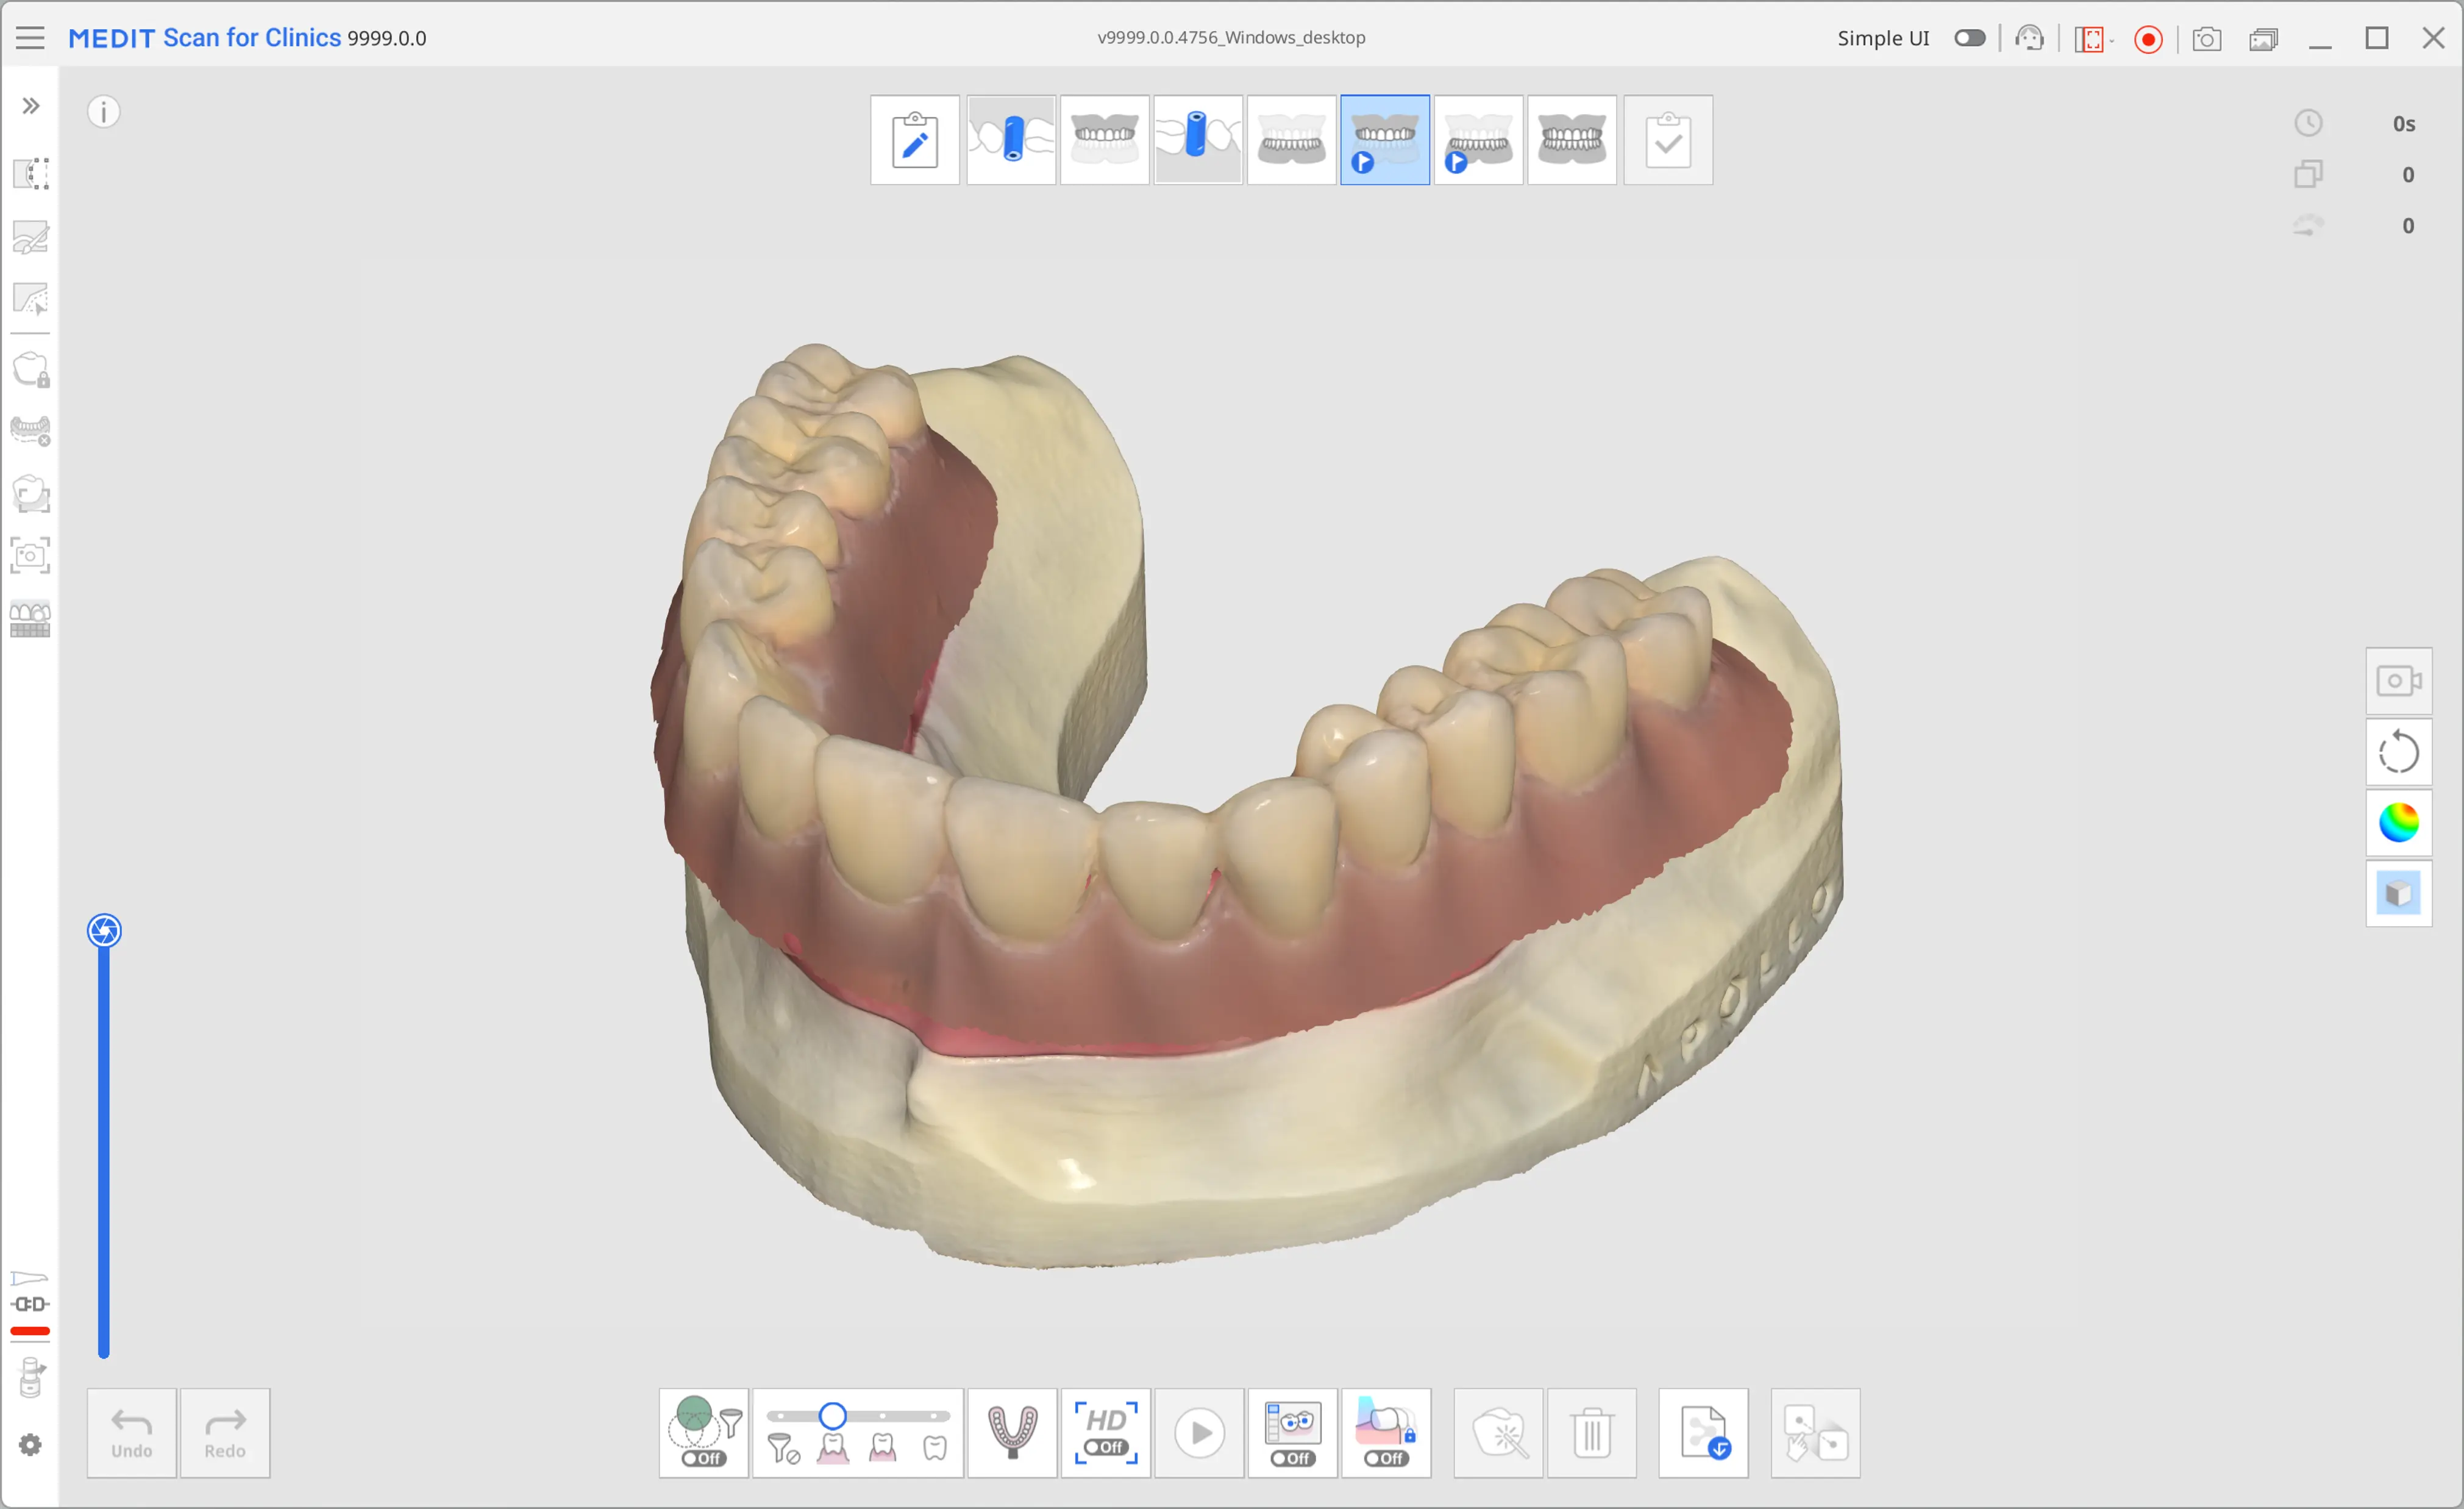Open the hamburger main menu

30,38
